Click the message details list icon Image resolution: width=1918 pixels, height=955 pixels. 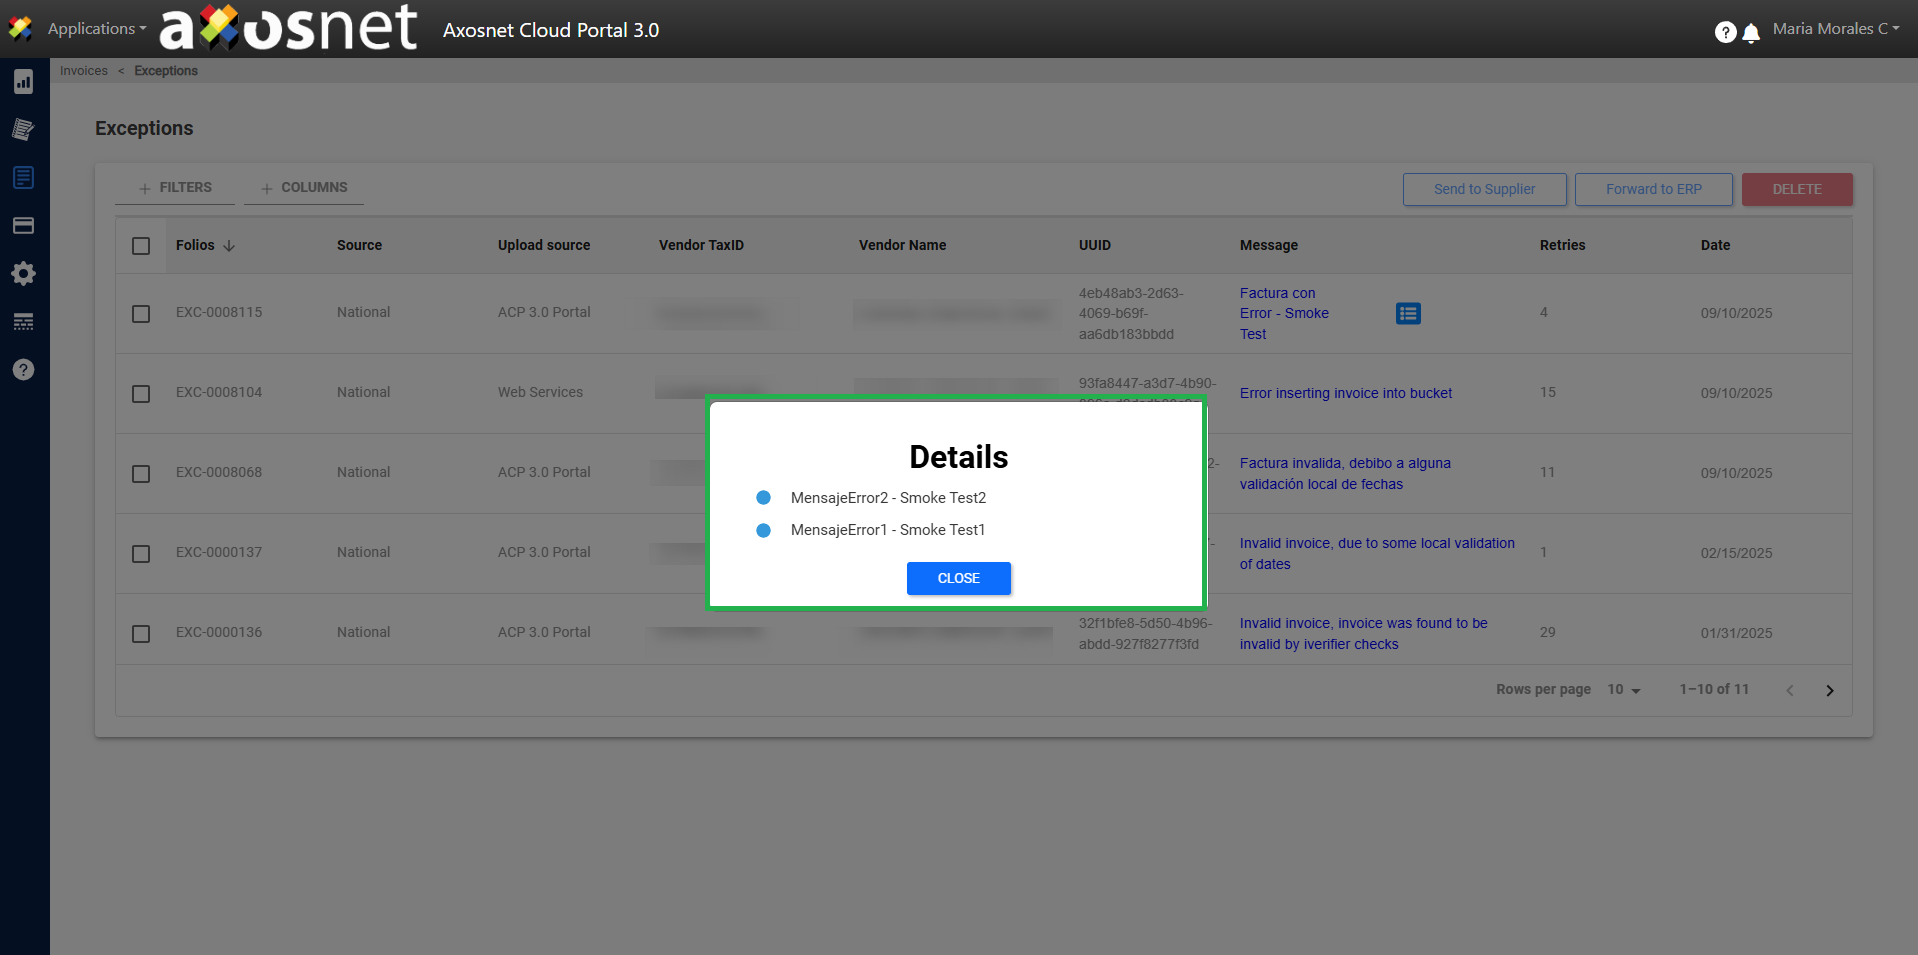pos(1408,314)
